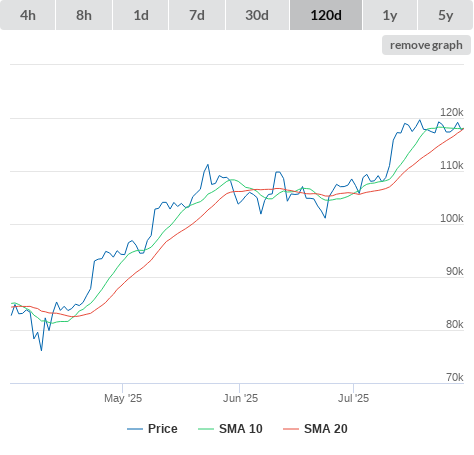The width and height of the screenshot is (474, 455).
Task: Hide the SMA 10 line via legend
Action: pyautogui.click(x=230, y=429)
